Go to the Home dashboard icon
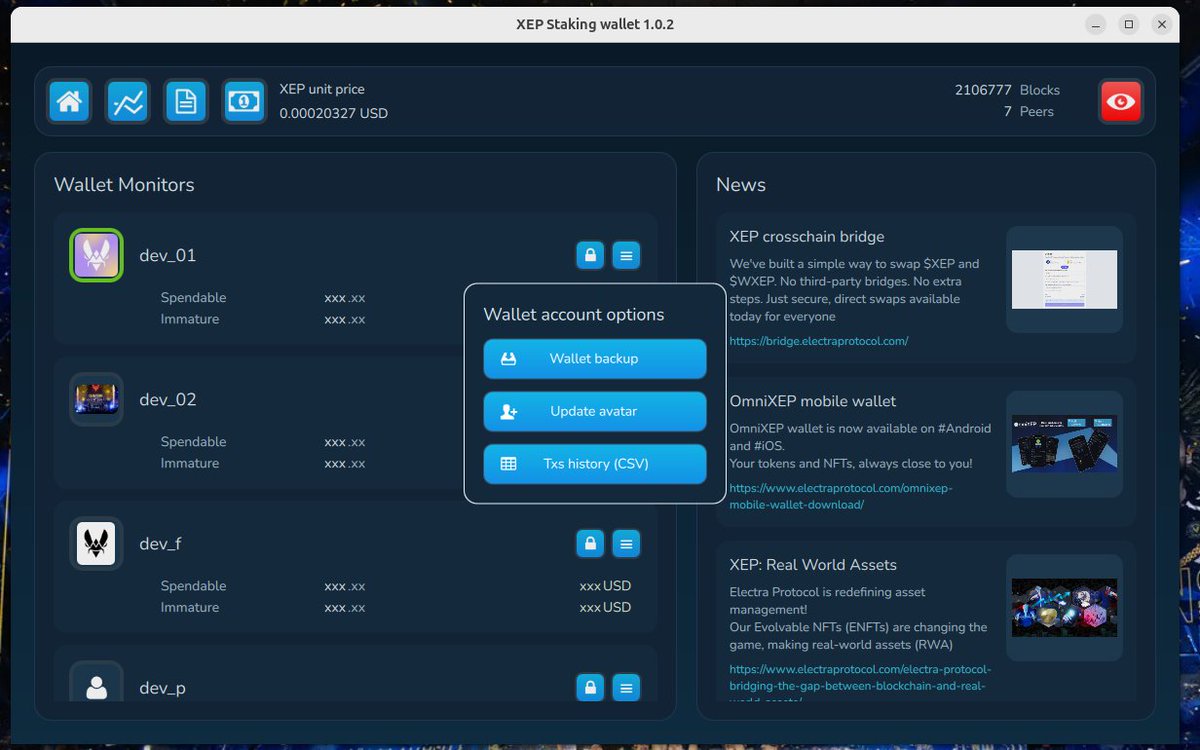Viewport: 1200px width, 750px height. pyautogui.click(x=69, y=101)
